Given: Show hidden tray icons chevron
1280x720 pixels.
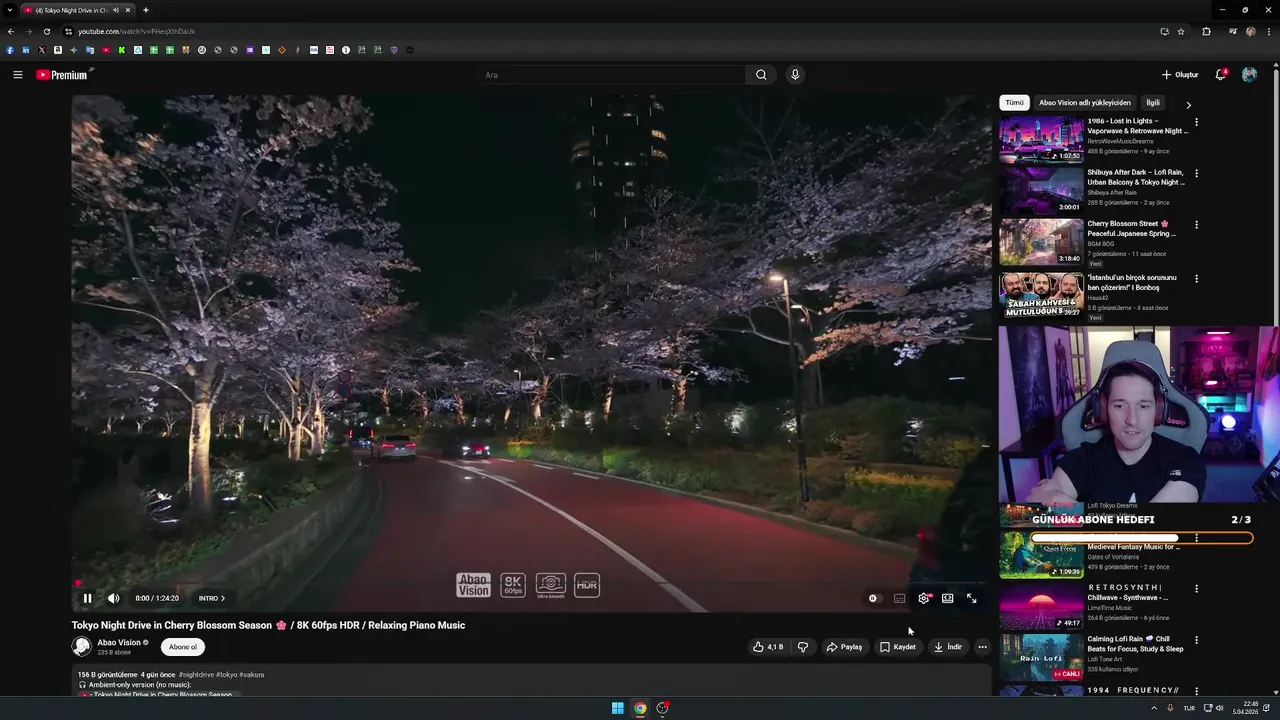Looking at the screenshot, I should [1153, 708].
